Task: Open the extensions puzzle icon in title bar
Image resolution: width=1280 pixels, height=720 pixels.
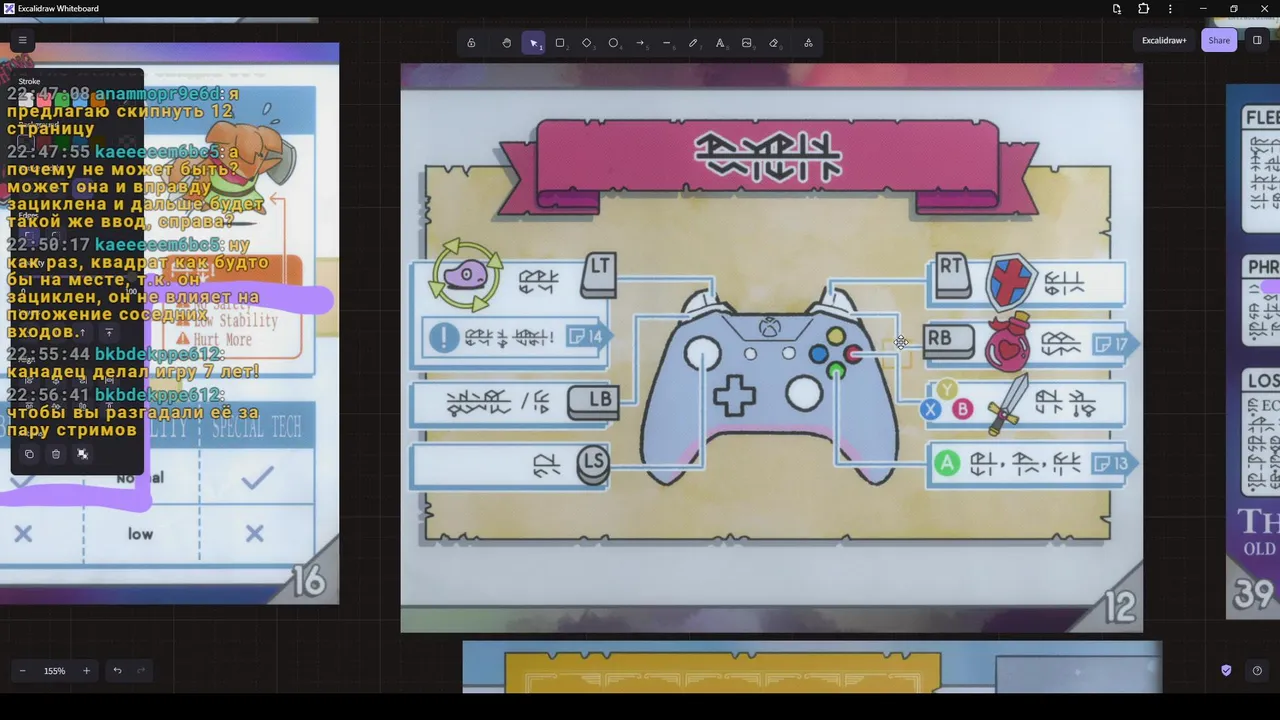Action: (x=1143, y=9)
